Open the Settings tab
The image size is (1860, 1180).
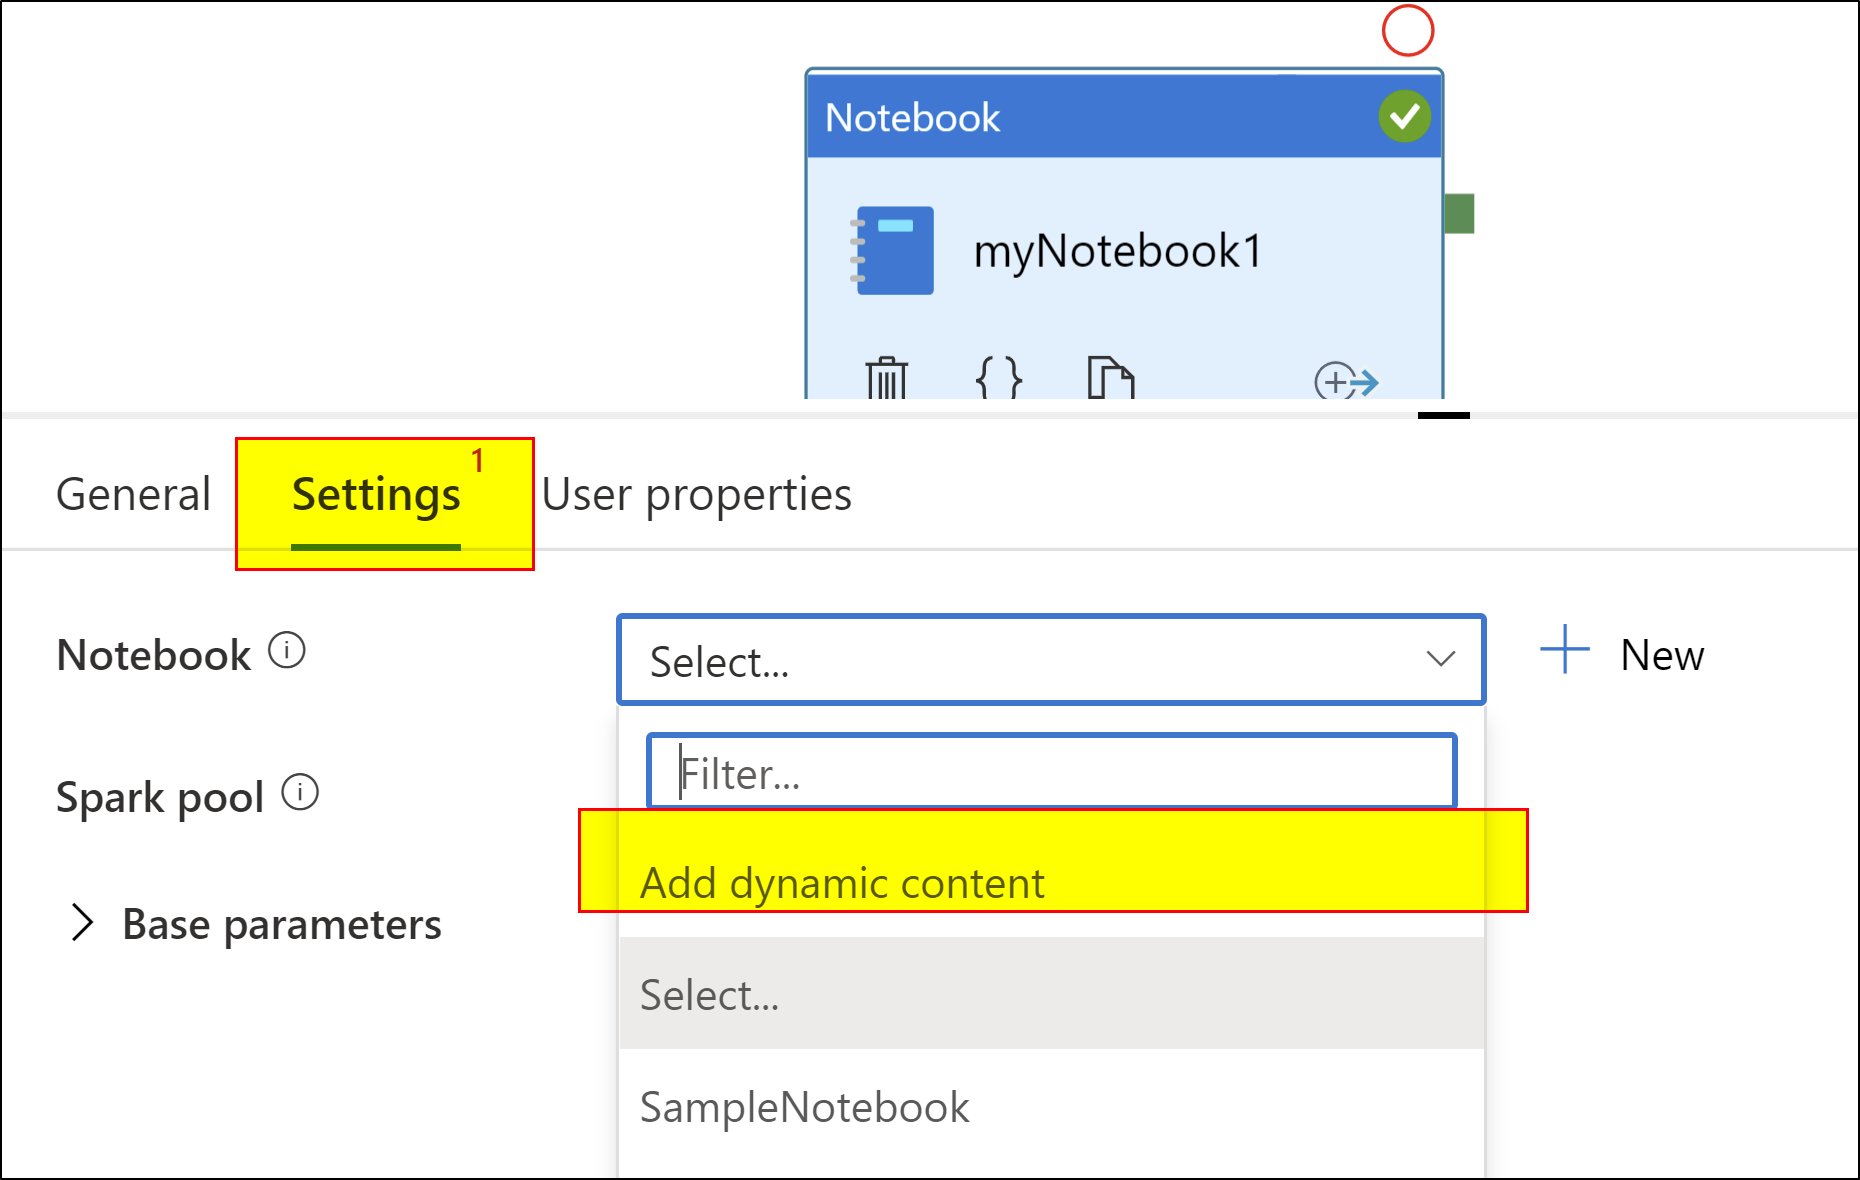pyautogui.click(x=375, y=493)
